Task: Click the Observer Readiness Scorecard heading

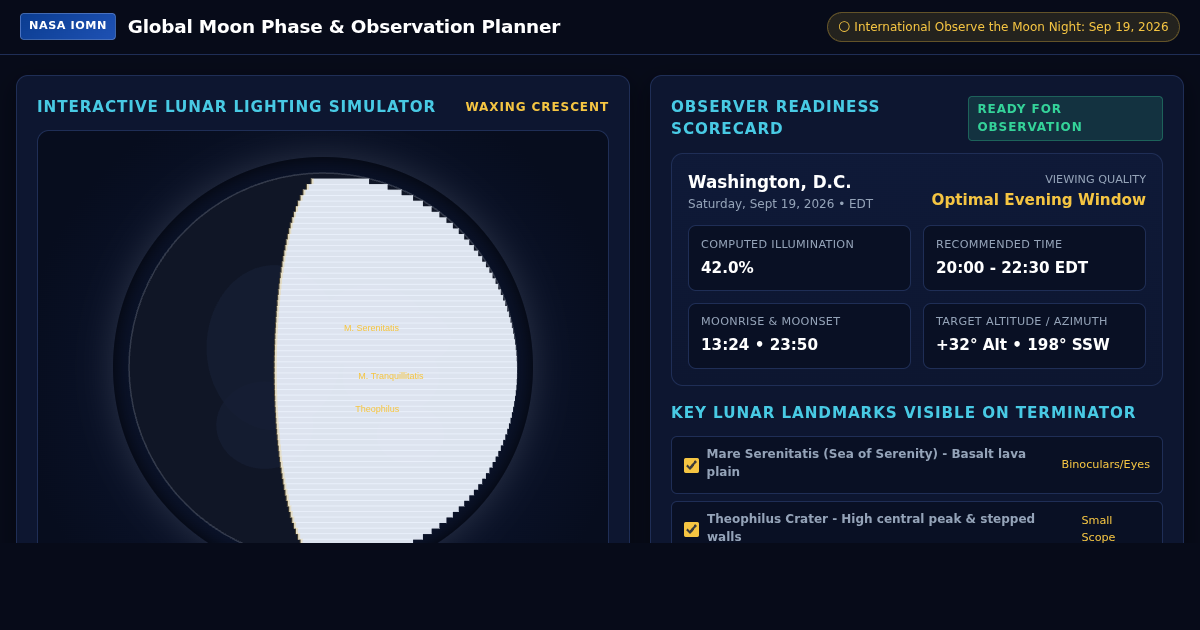Action: (775, 118)
